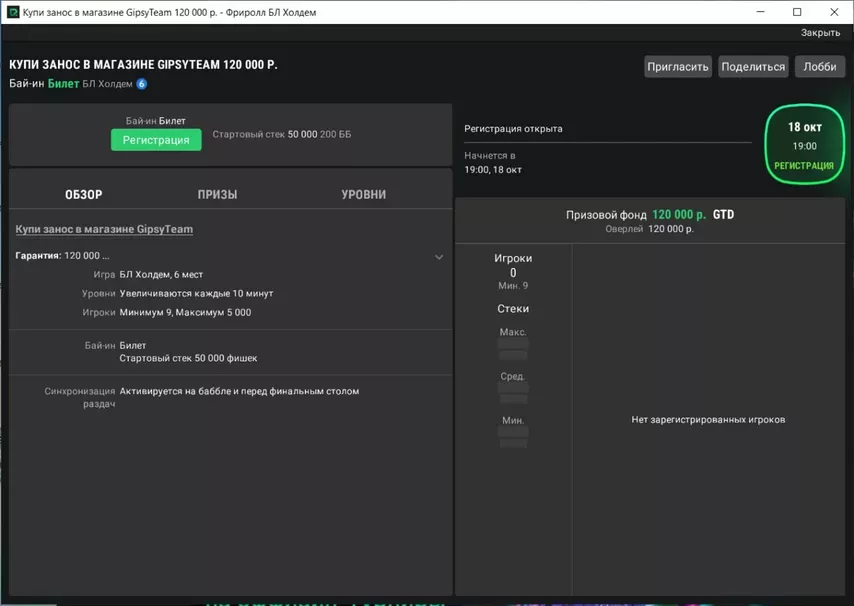
Task: Click the Закрыть link at top right
Action: [x=820, y=33]
